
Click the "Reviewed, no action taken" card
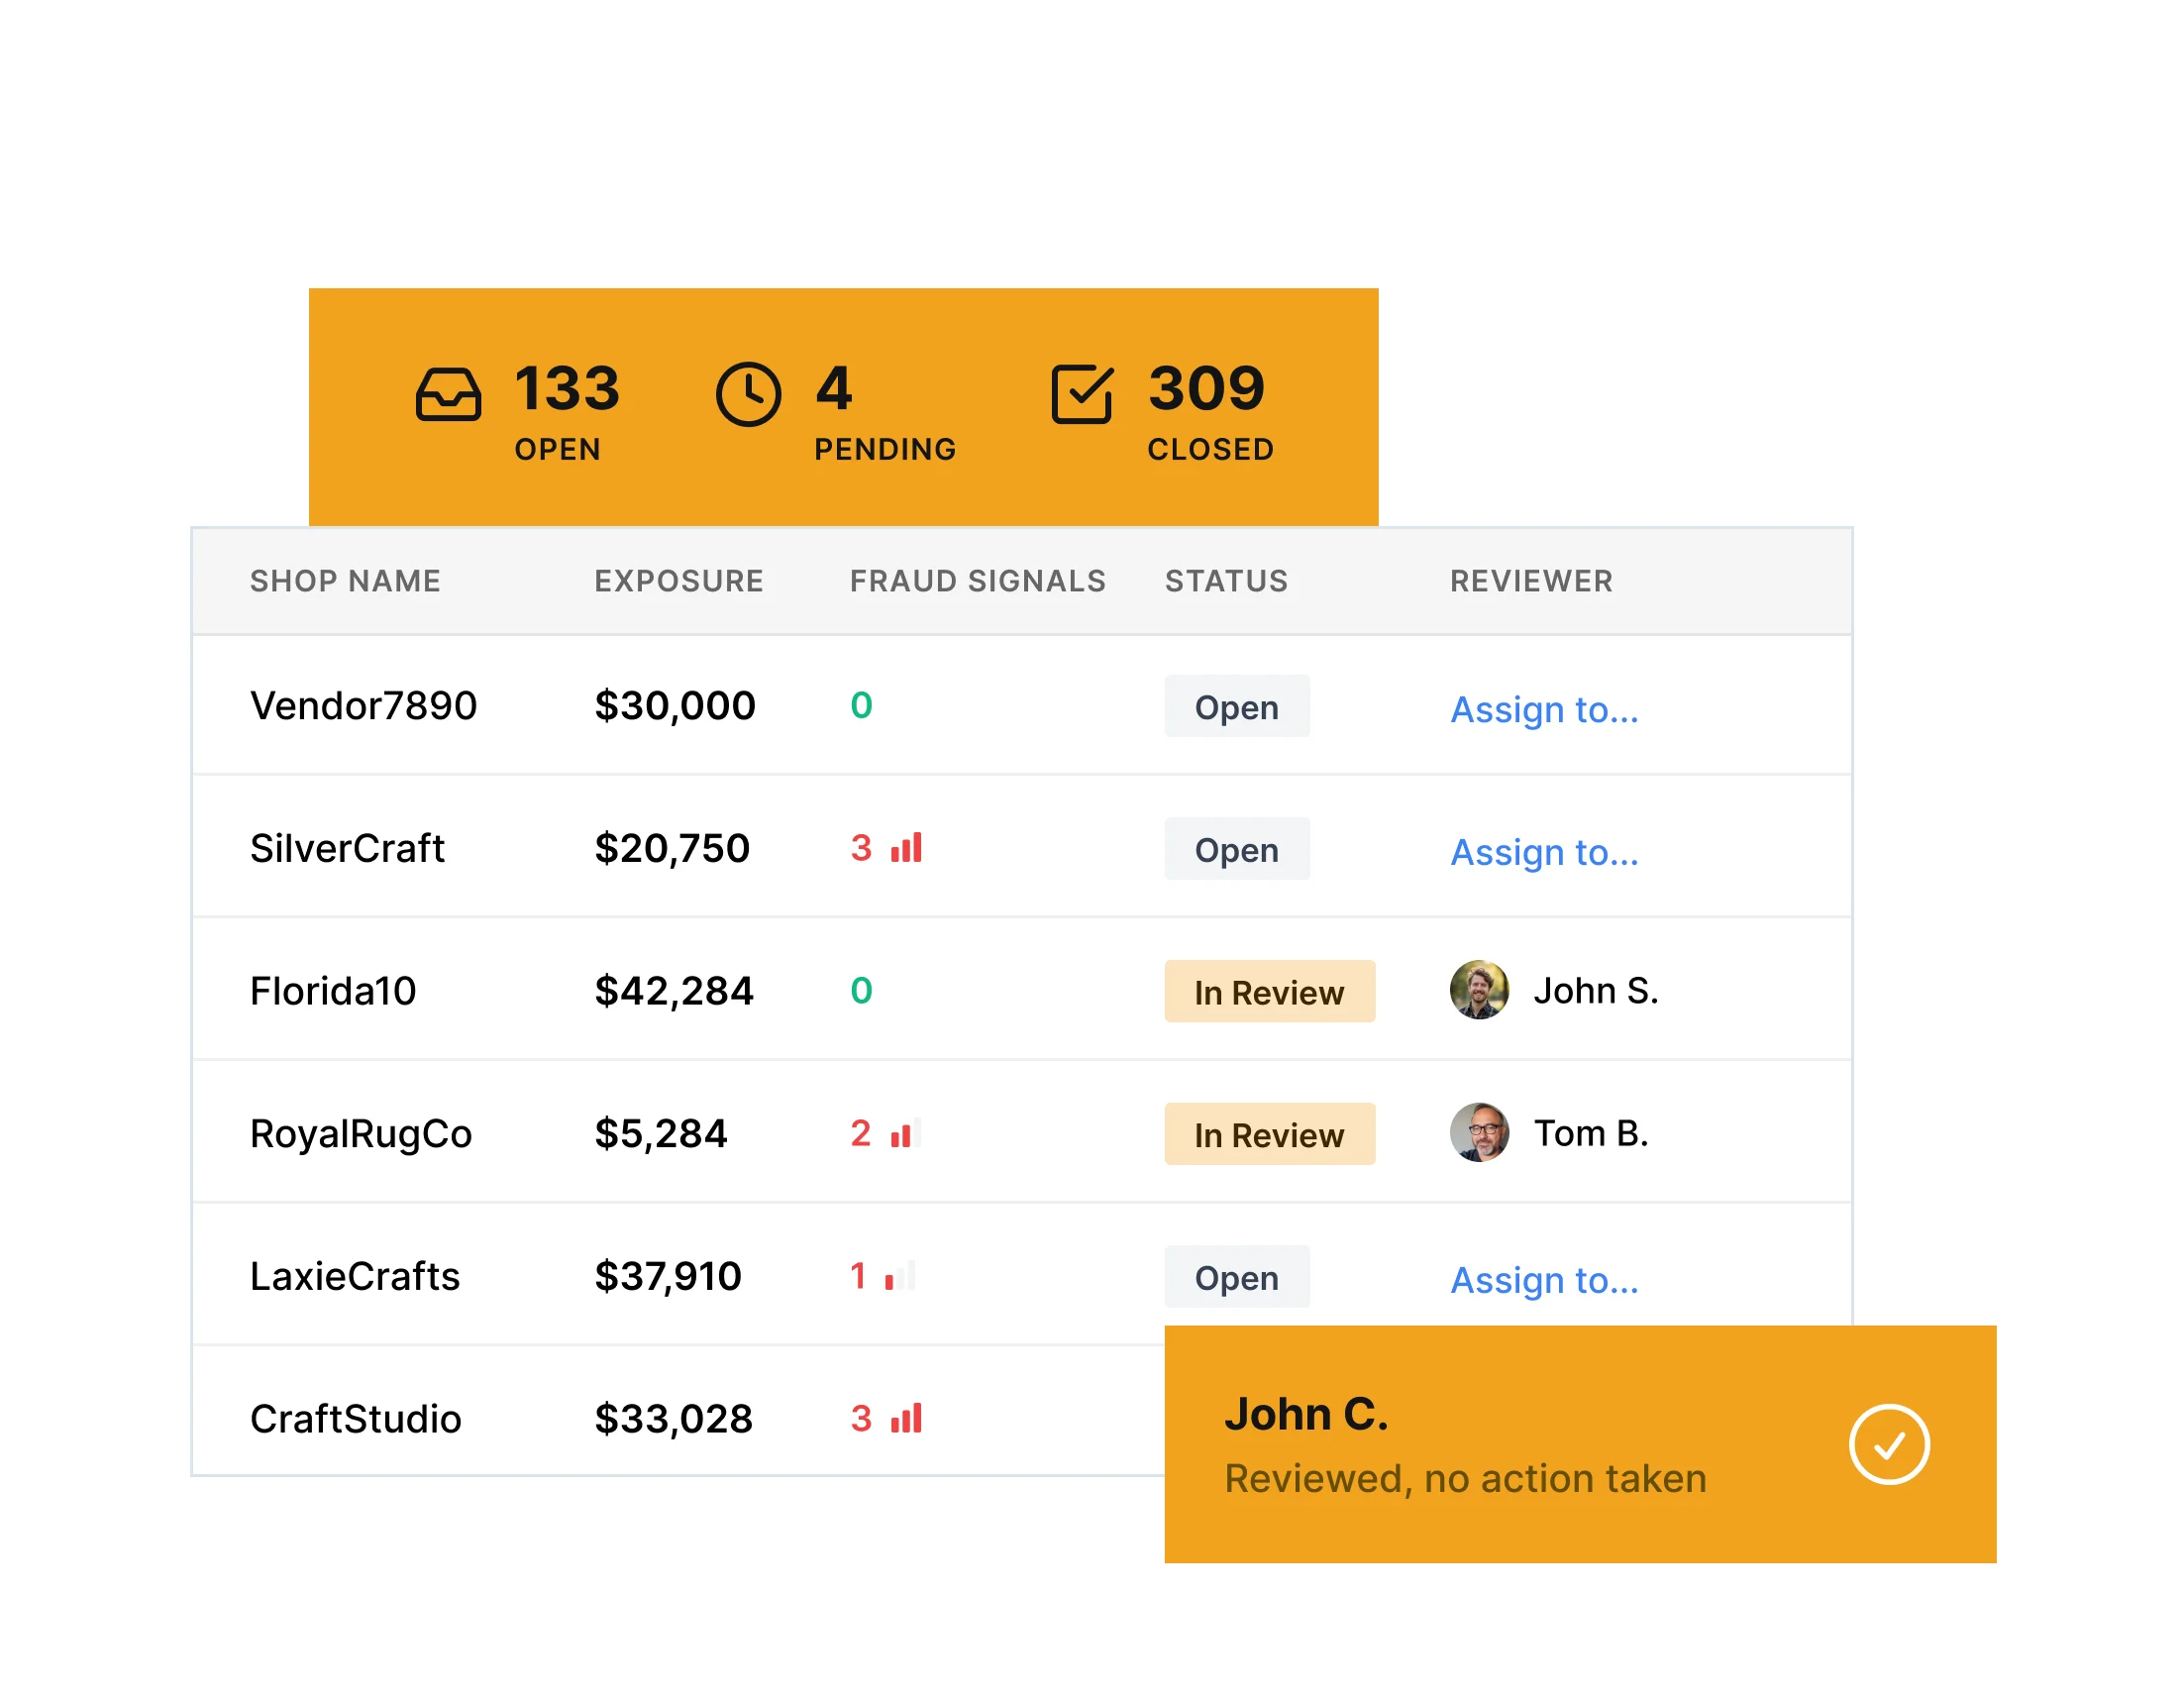click(x=1465, y=1479)
